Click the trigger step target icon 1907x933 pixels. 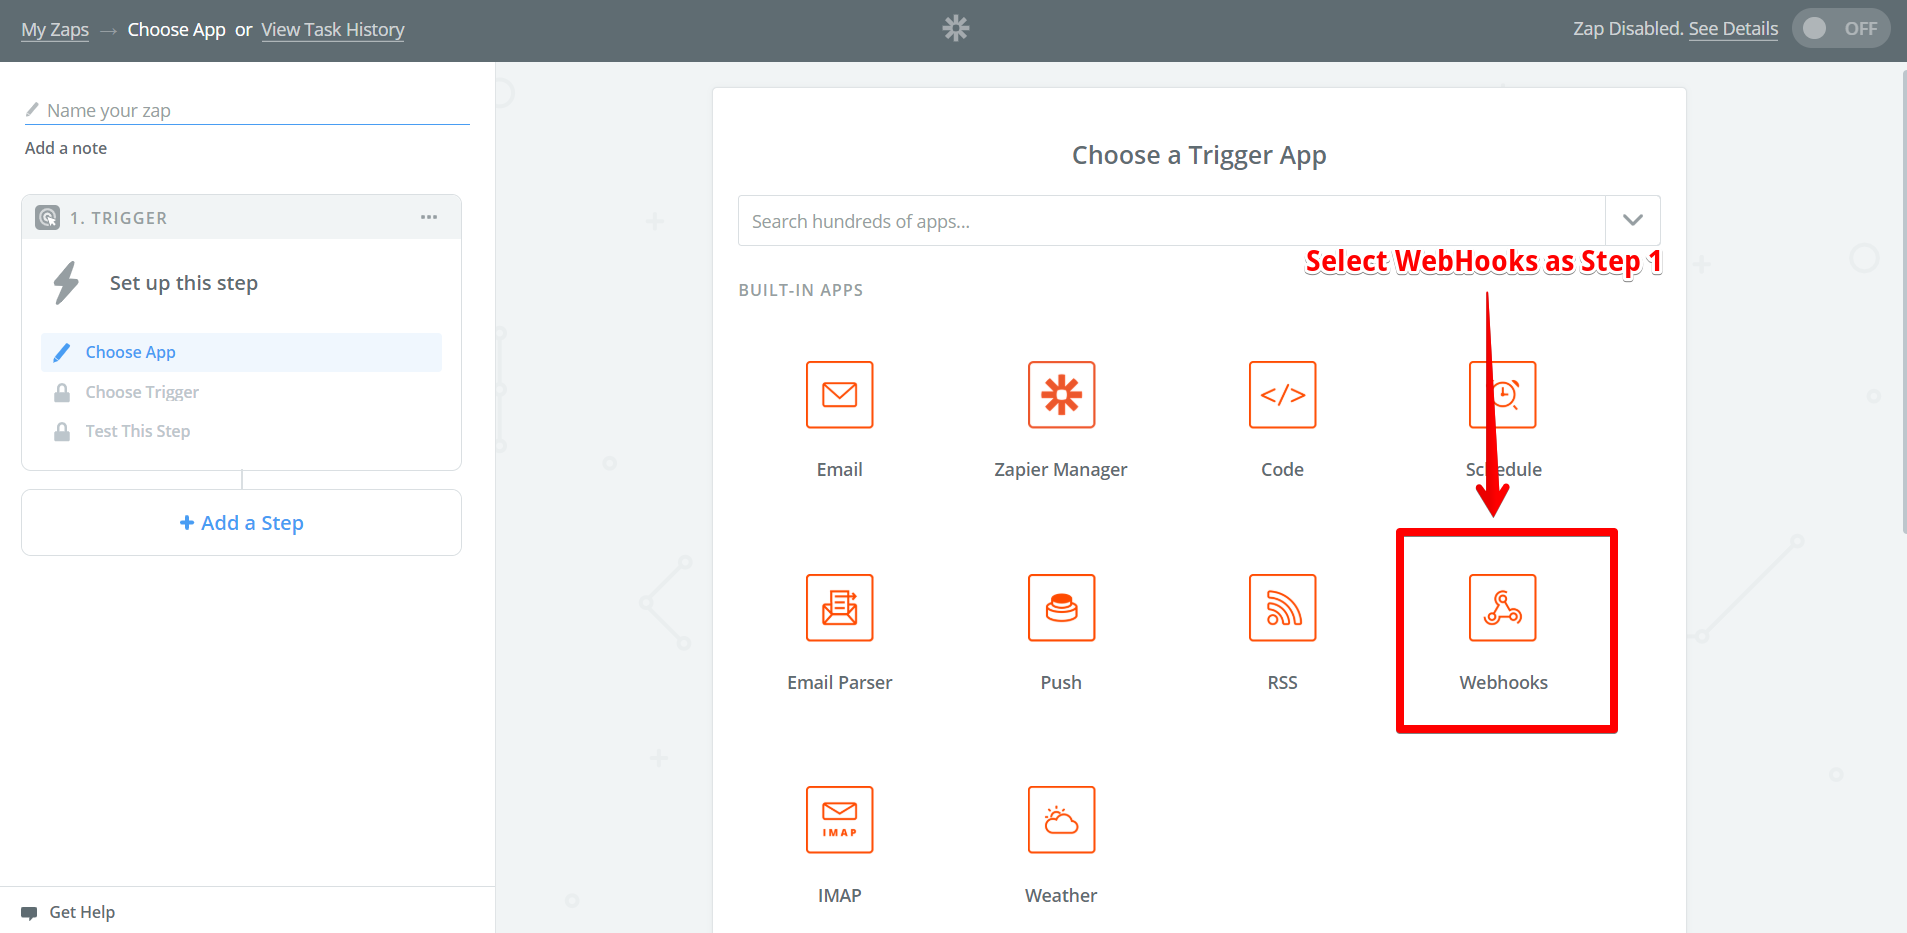[x=47, y=217]
